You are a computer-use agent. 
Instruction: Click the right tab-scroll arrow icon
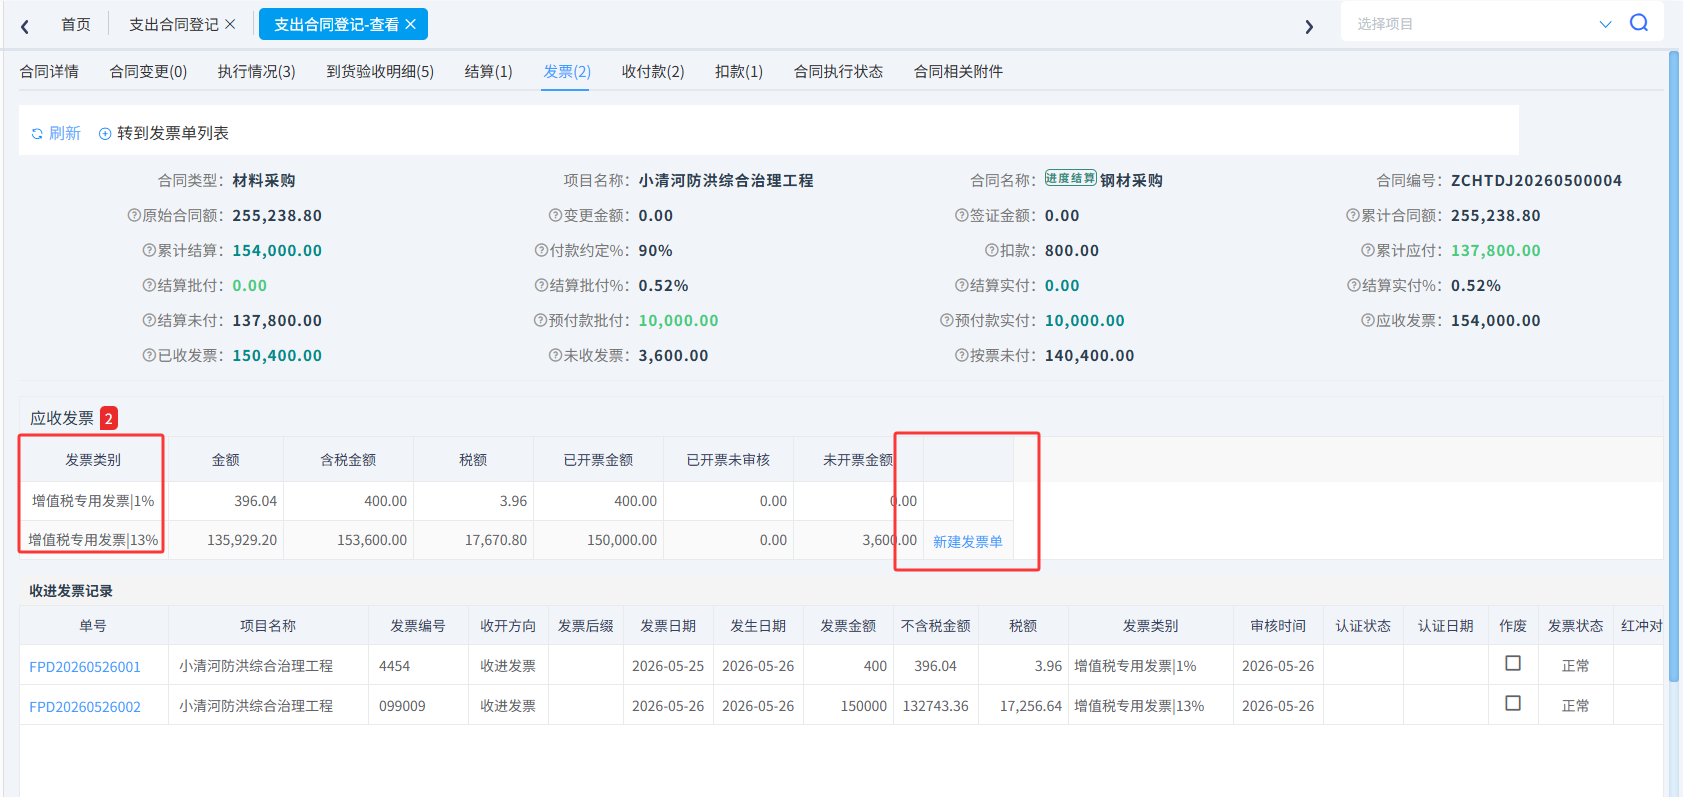[x=1309, y=26]
